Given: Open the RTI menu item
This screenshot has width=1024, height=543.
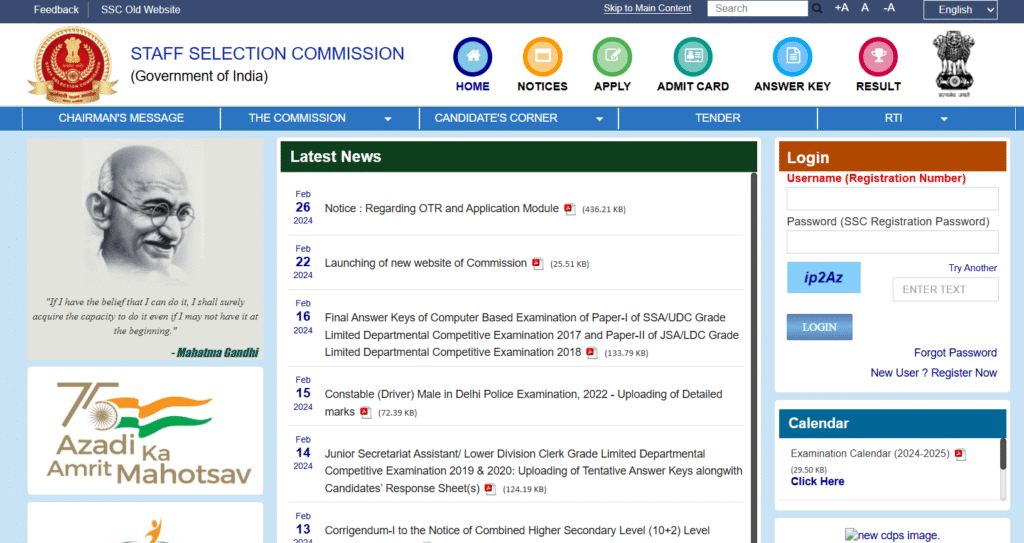Looking at the screenshot, I should (893, 118).
